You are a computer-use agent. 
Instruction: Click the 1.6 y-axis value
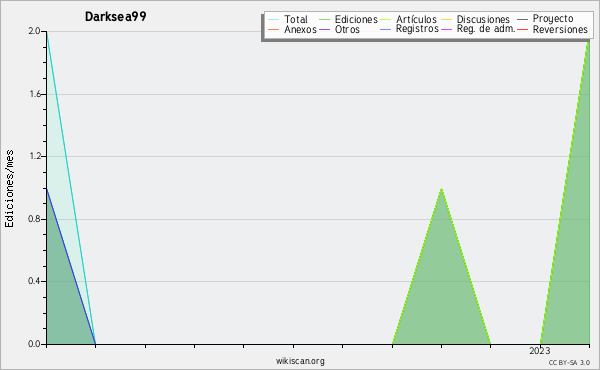pos(34,94)
